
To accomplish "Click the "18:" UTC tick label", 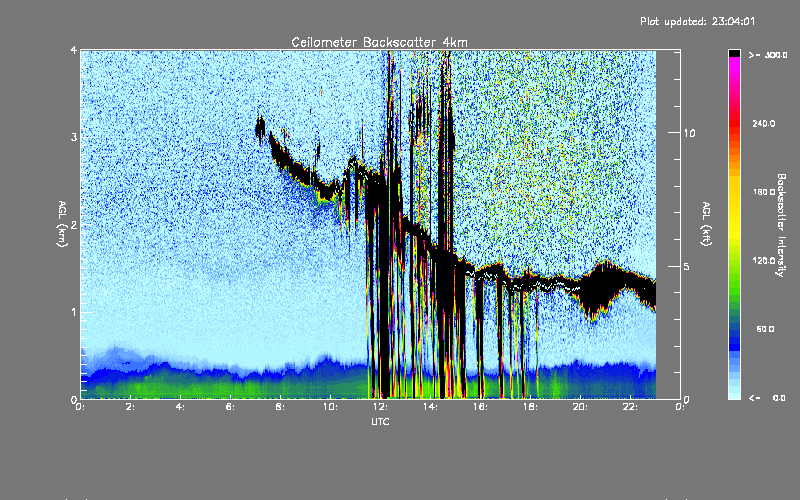I will point(530,407).
